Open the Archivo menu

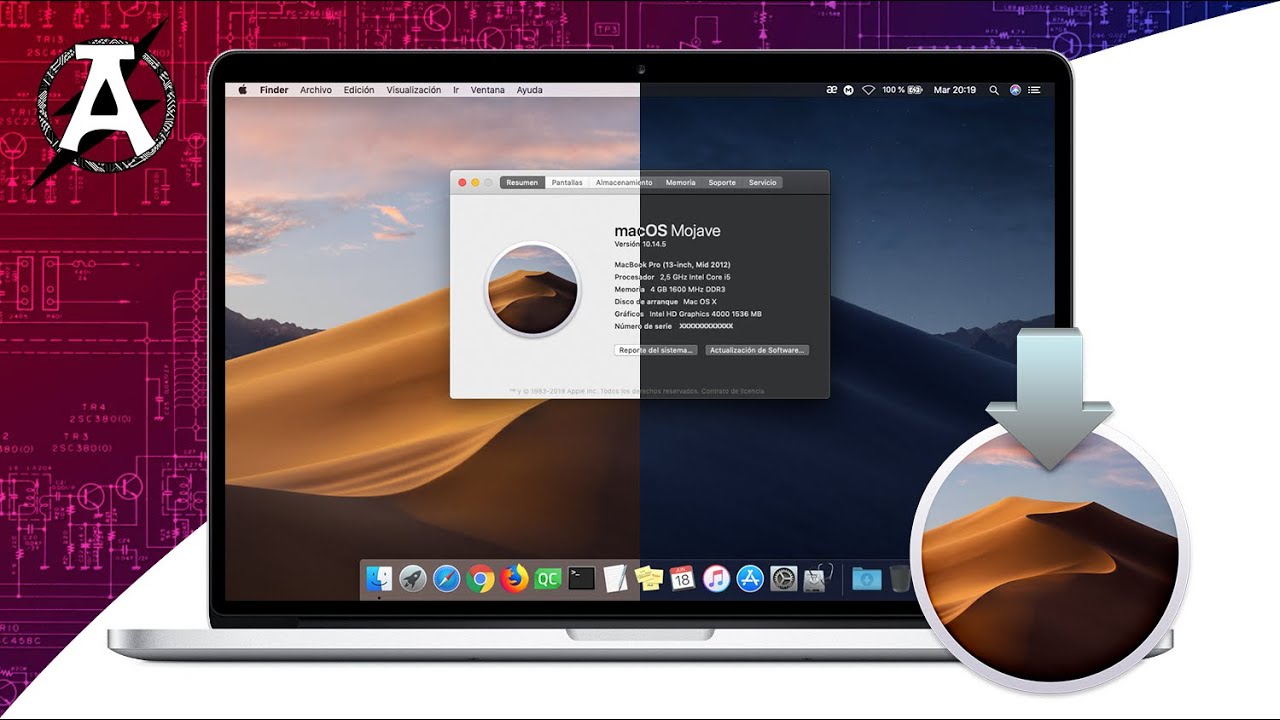tap(316, 90)
